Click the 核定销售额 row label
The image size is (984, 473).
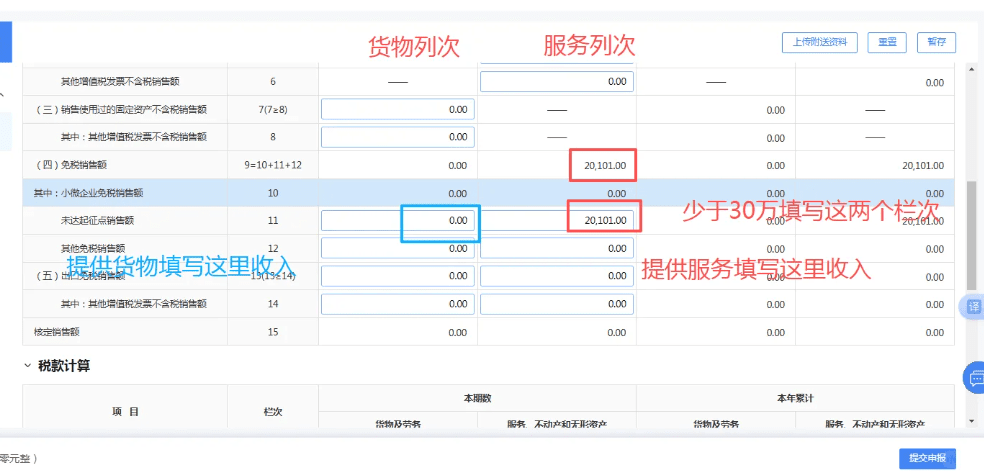tap(56, 332)
